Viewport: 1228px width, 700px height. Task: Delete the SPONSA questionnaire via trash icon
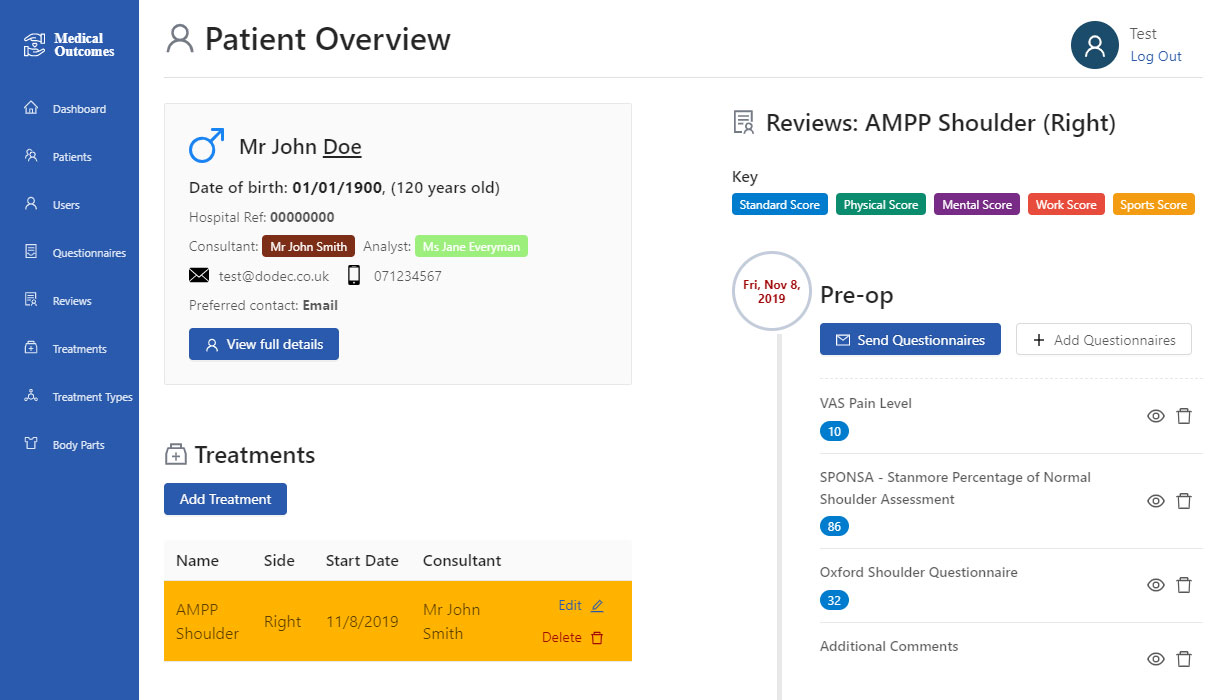tap(1184, 501)
